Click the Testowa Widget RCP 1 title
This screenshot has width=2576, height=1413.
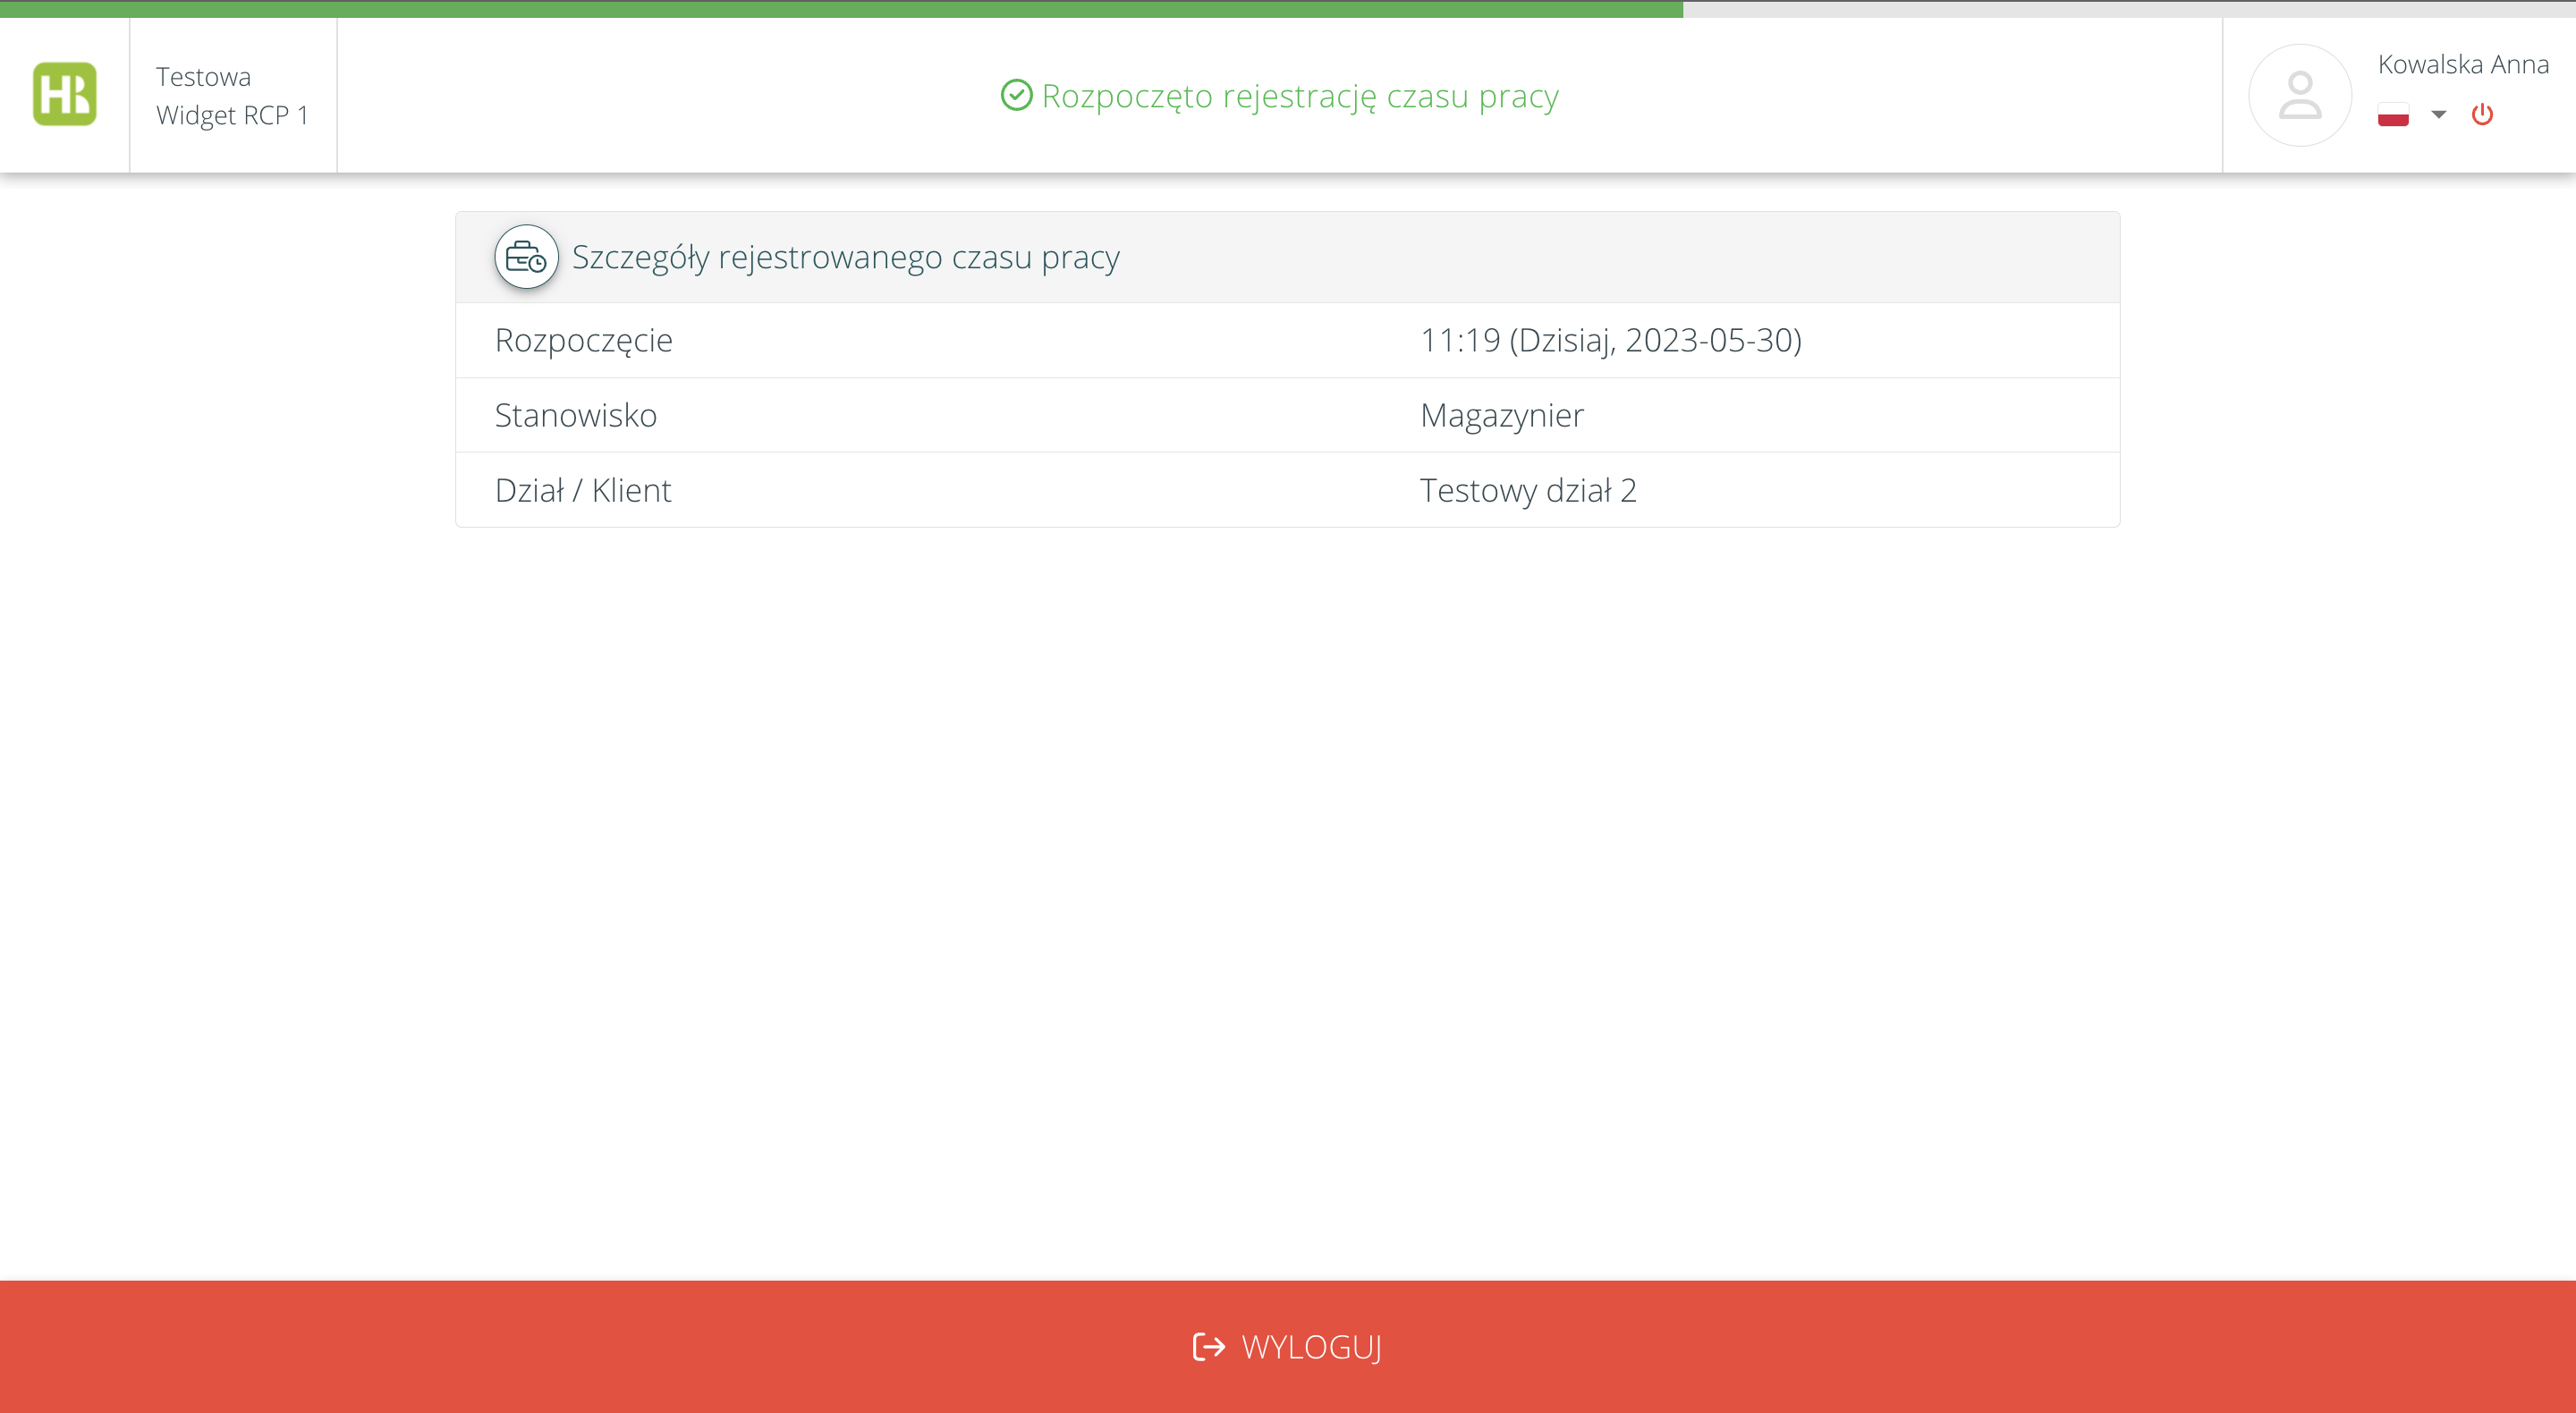click(232, 96)
